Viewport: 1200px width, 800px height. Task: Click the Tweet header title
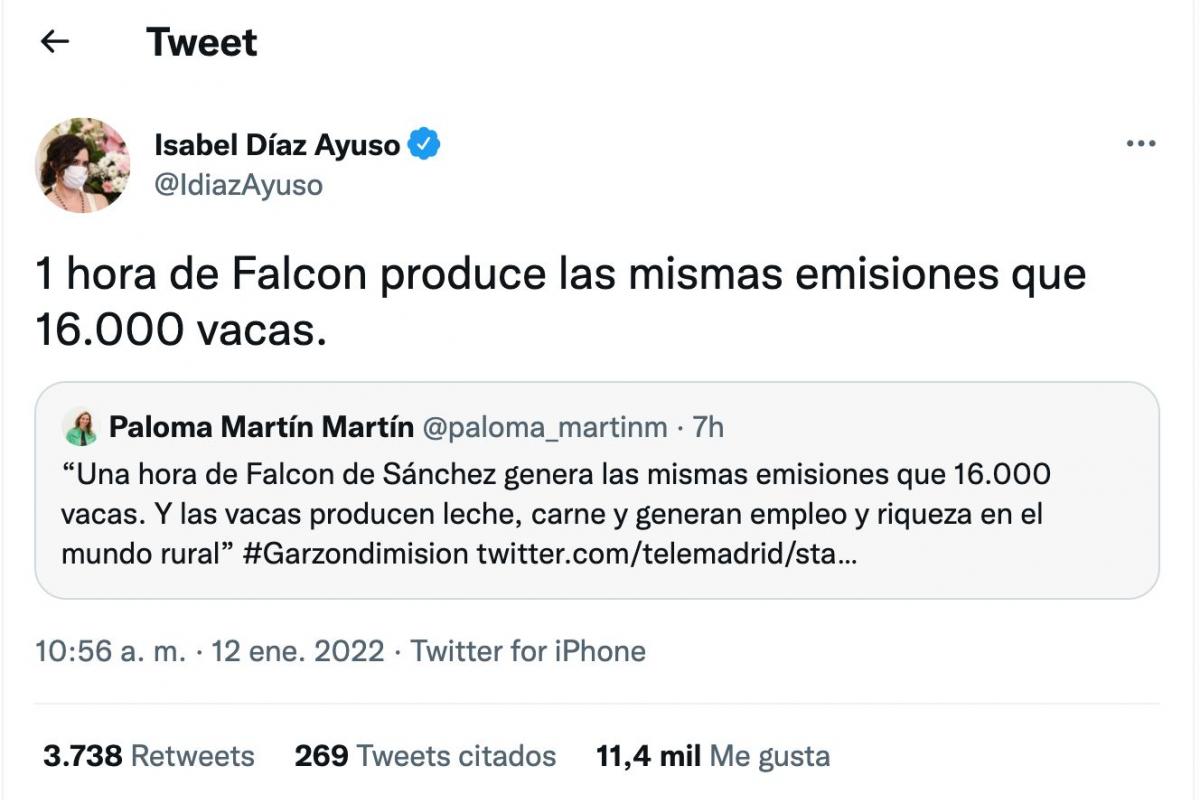tap(201, 42)
